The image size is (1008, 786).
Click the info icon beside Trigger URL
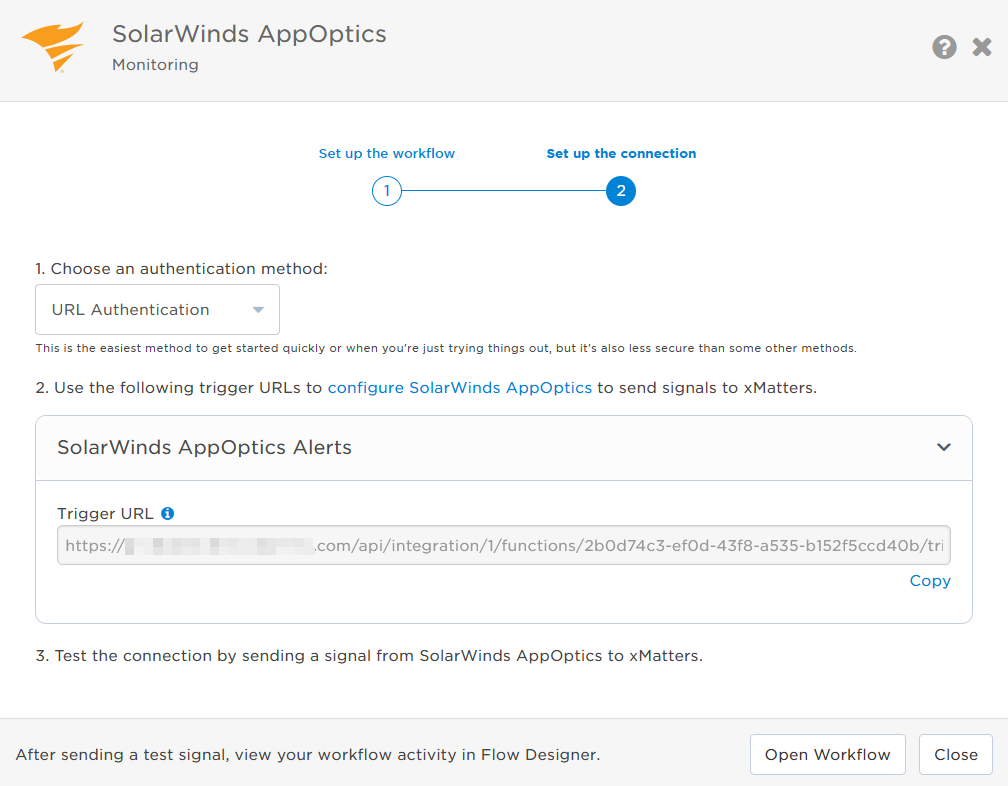[x=168, y=512]
